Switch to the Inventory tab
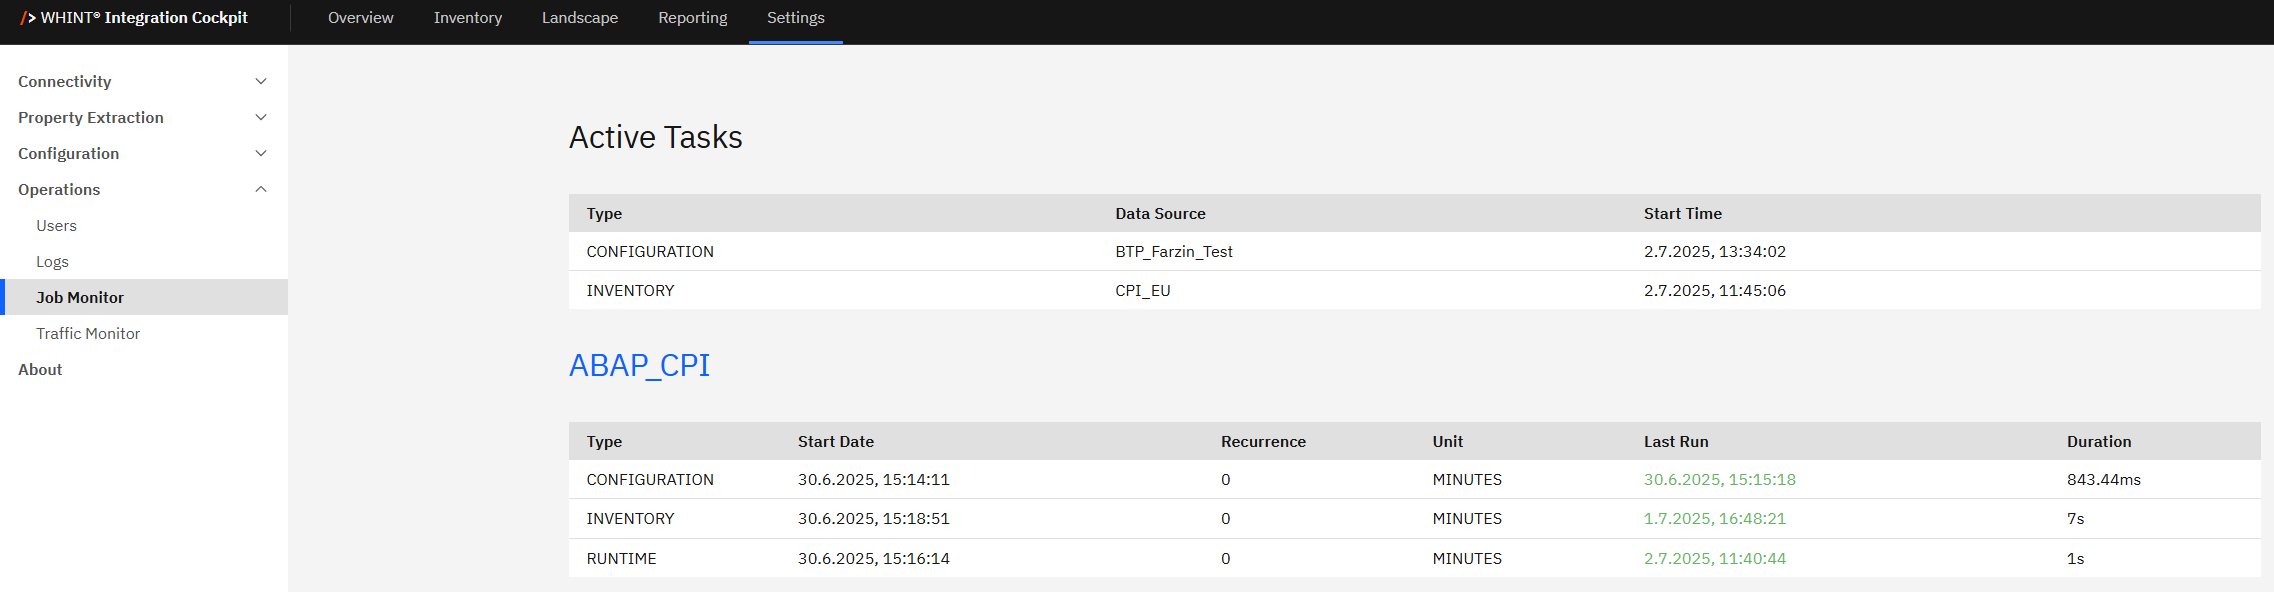Screen dimensions: 2274x592 pyautogui.click(x=467, y=18)
